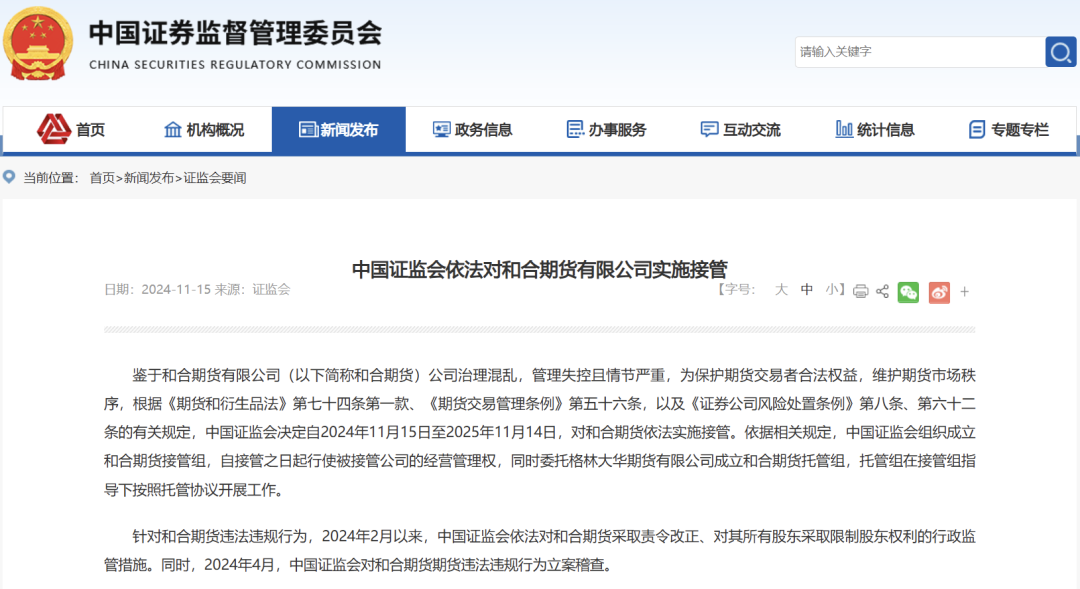1080x589 pixels.
Task: Open the 首页 home tab
Action: (x=72, y=130)
